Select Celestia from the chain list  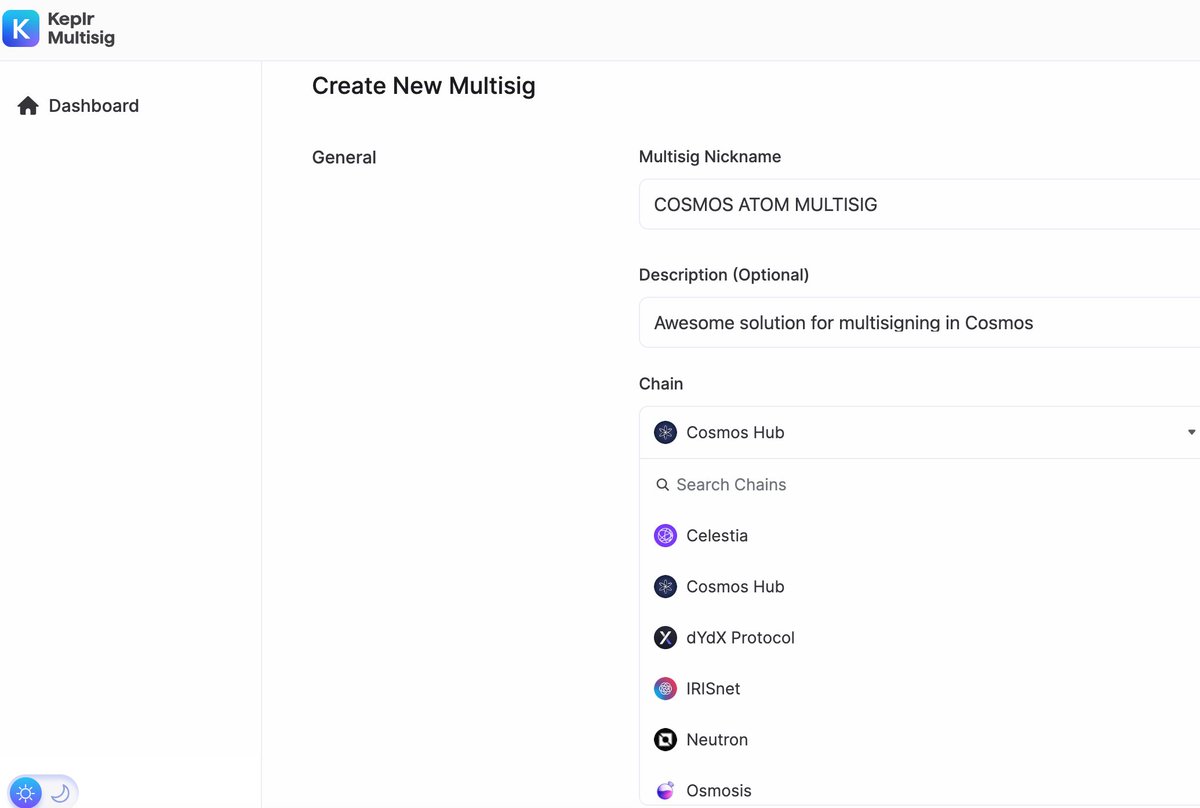[x=919, y=536]
